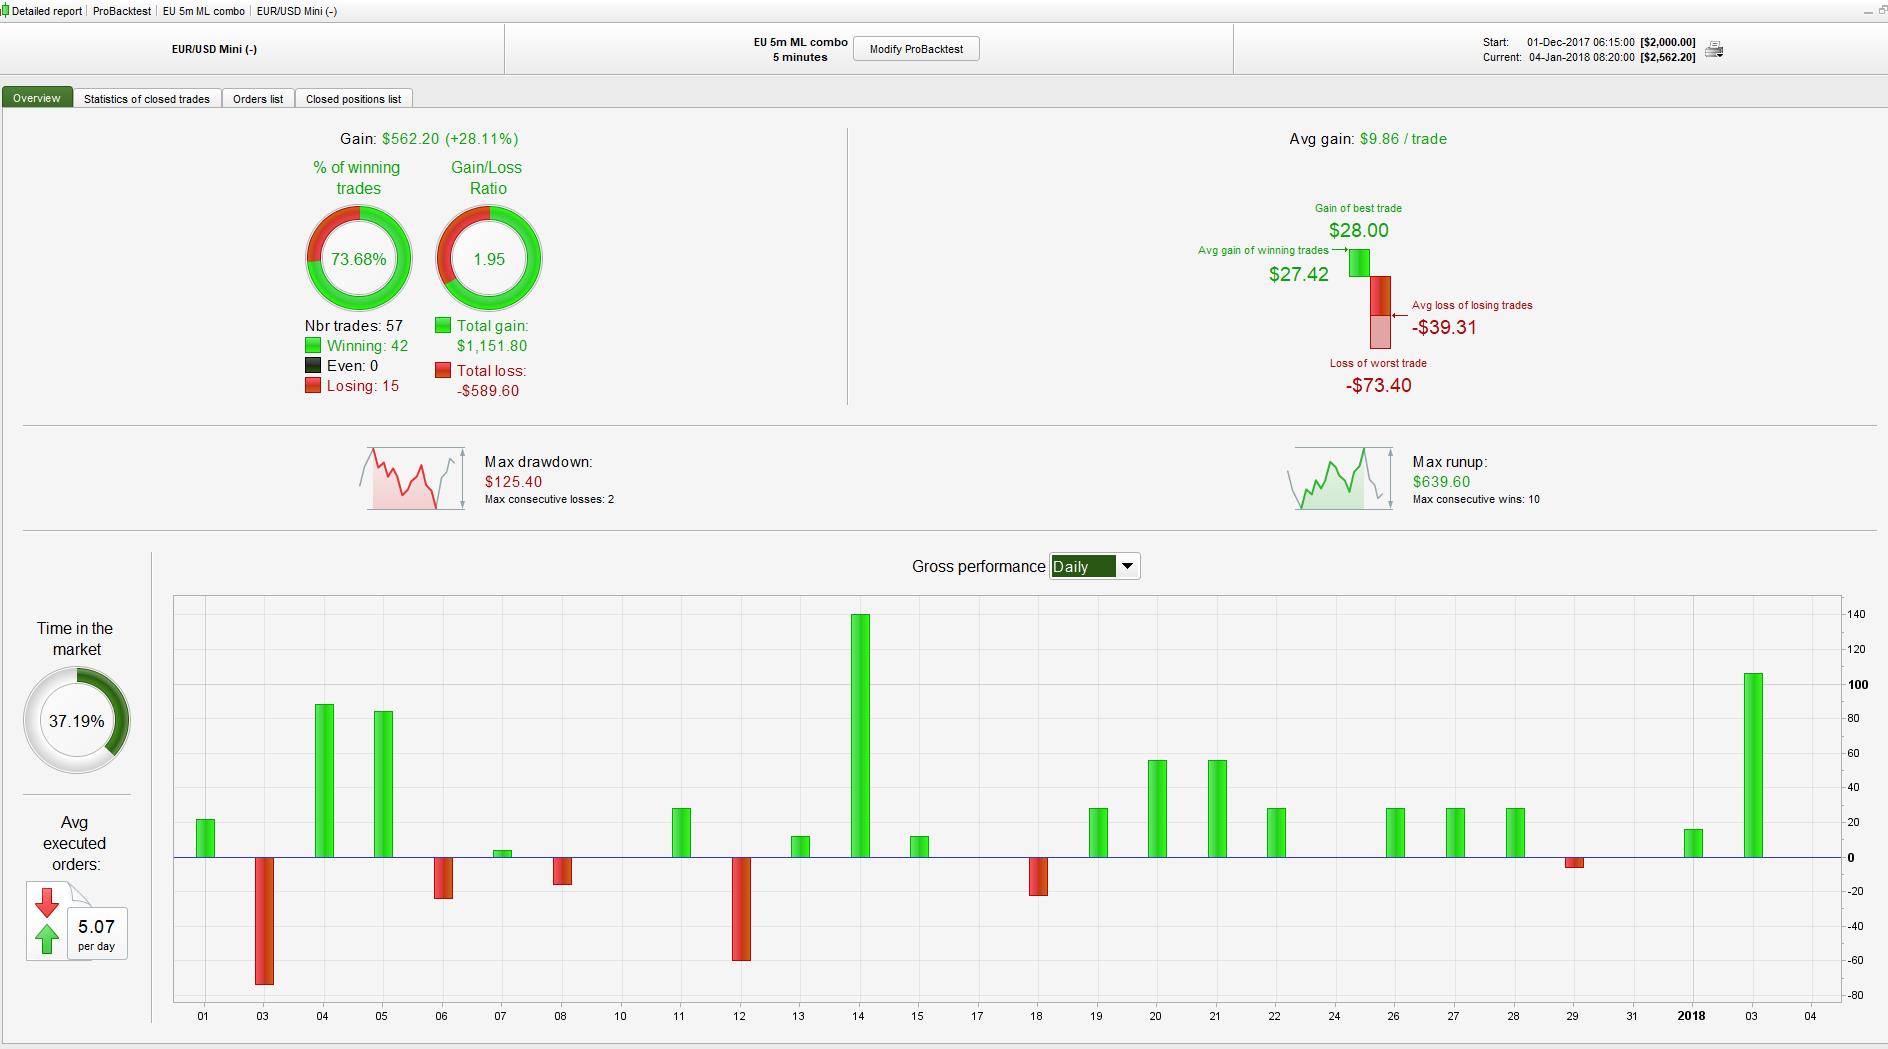Click the Current balance [$2,562.20] text
This screenshot has height=1049, width=1888.
pos(1668,57)
